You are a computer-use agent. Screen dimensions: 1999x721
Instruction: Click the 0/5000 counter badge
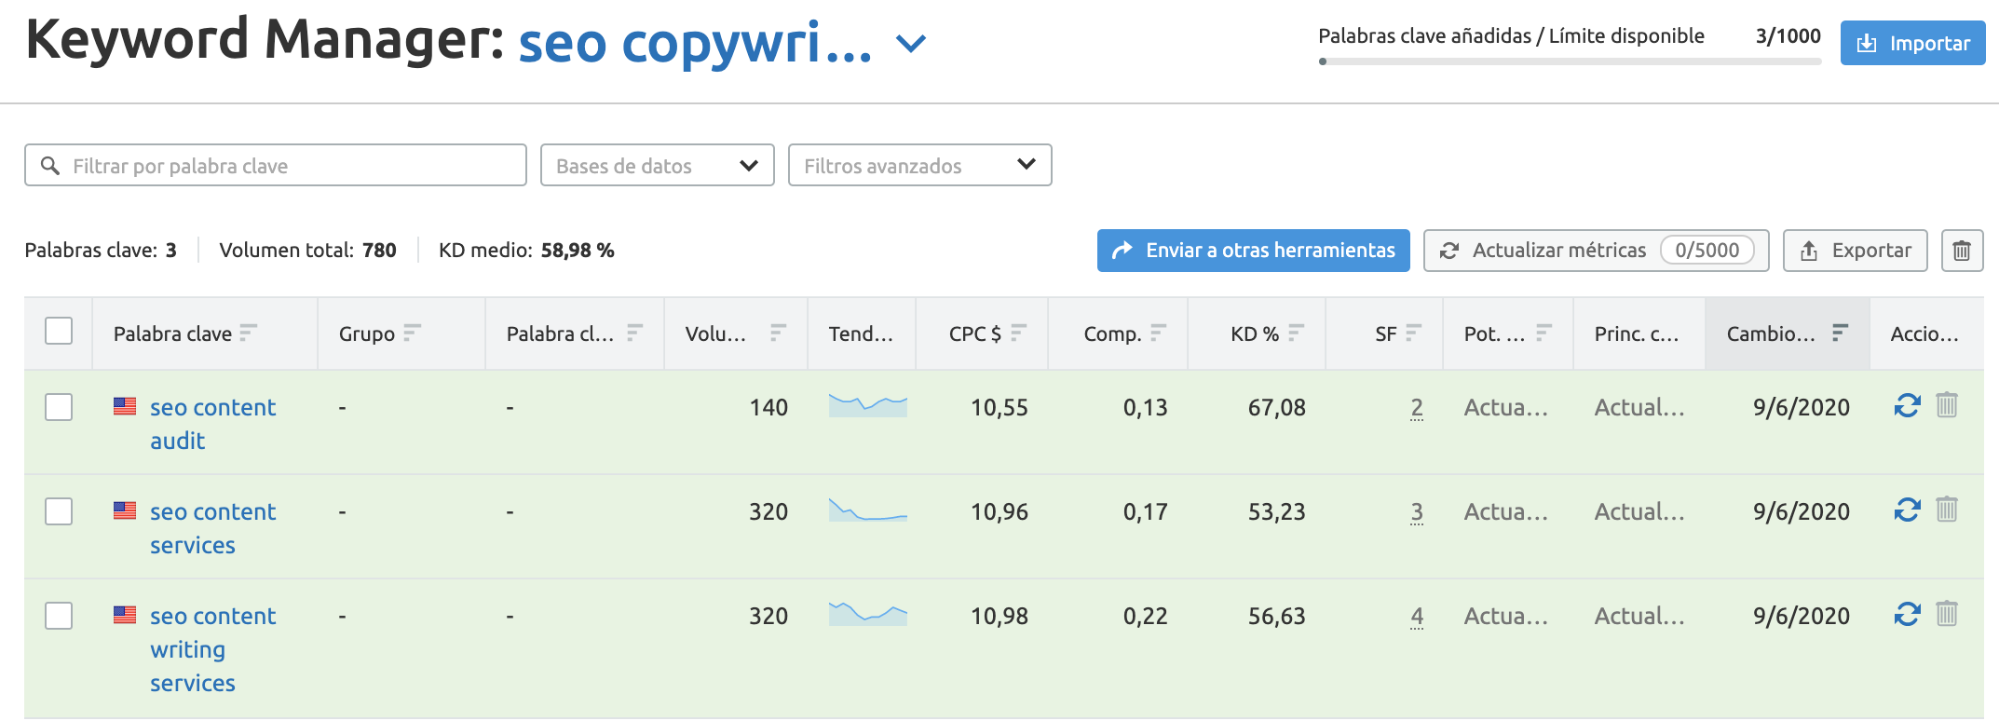click(x=1707, y=250)
